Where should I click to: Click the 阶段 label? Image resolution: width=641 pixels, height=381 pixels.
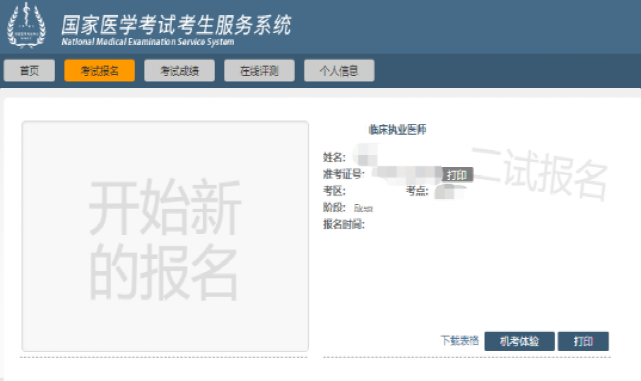(x=334, y=208)
